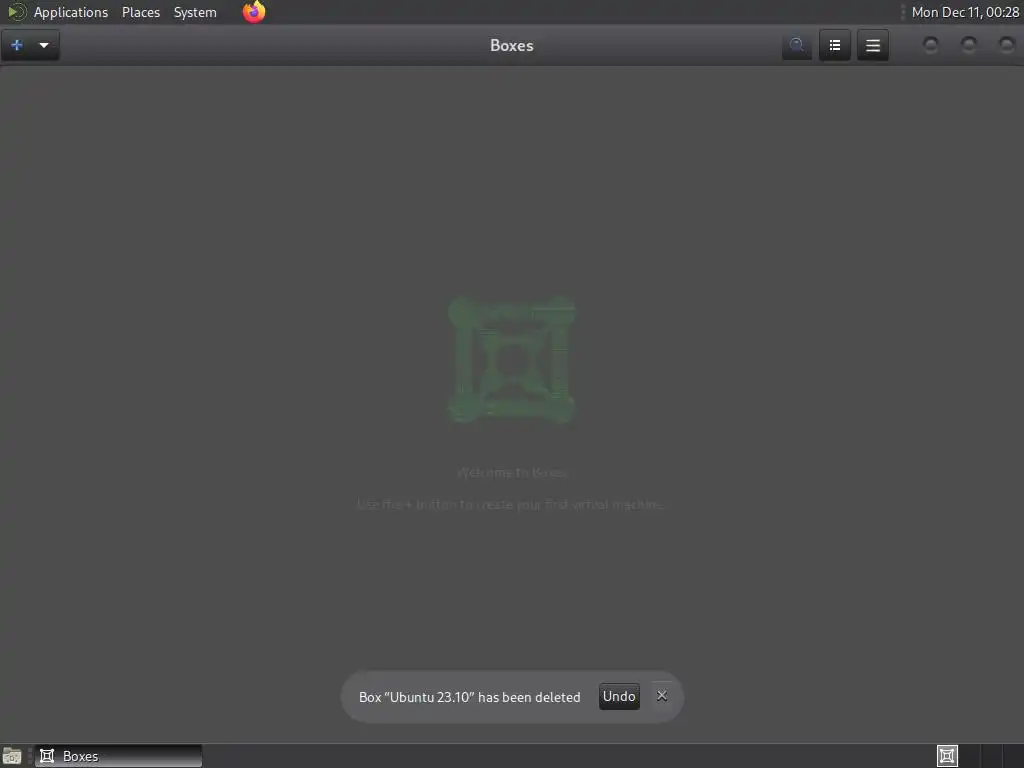Click the show desktop icon in the bottom panel
This screenshot has width=1024, height=768.
[12, 756]
